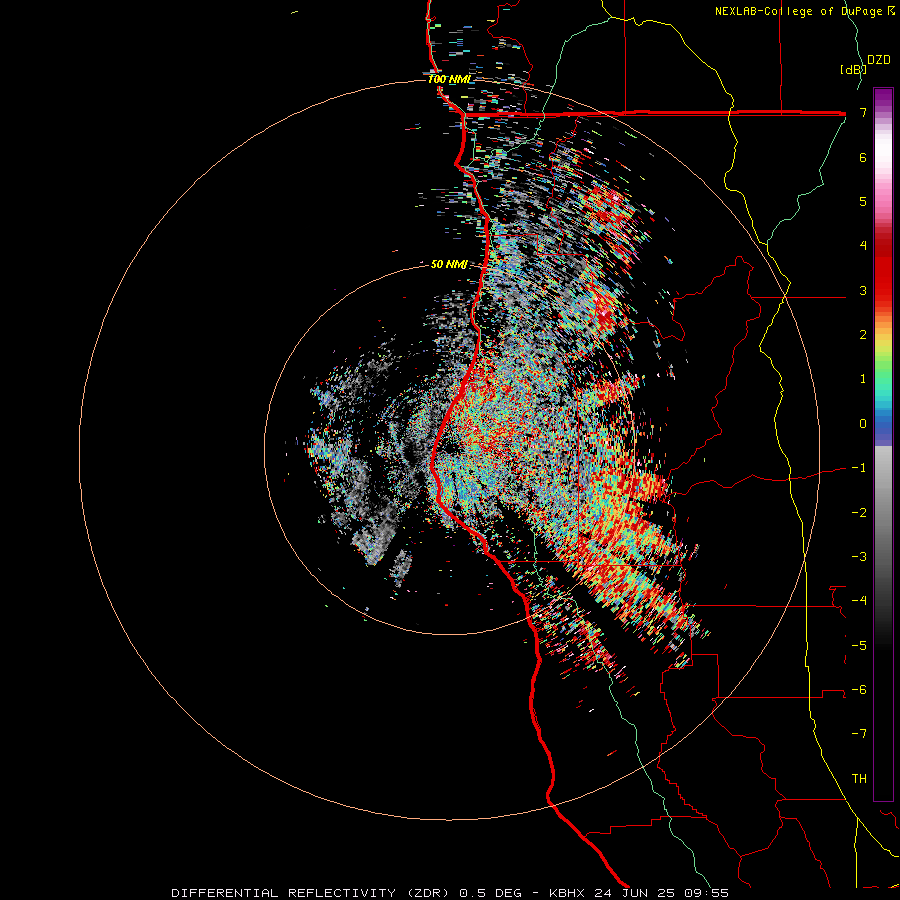The height and width of the screenshot is (900, 900).
Task: Click the 3 value on the color scale
Action: pyautogui.click(x=863, y=290)
